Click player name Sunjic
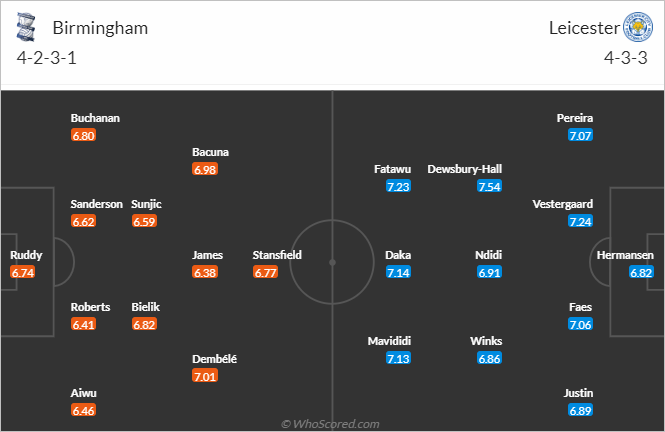This screenshot has height=432, width=665. (x=146, y=204)
